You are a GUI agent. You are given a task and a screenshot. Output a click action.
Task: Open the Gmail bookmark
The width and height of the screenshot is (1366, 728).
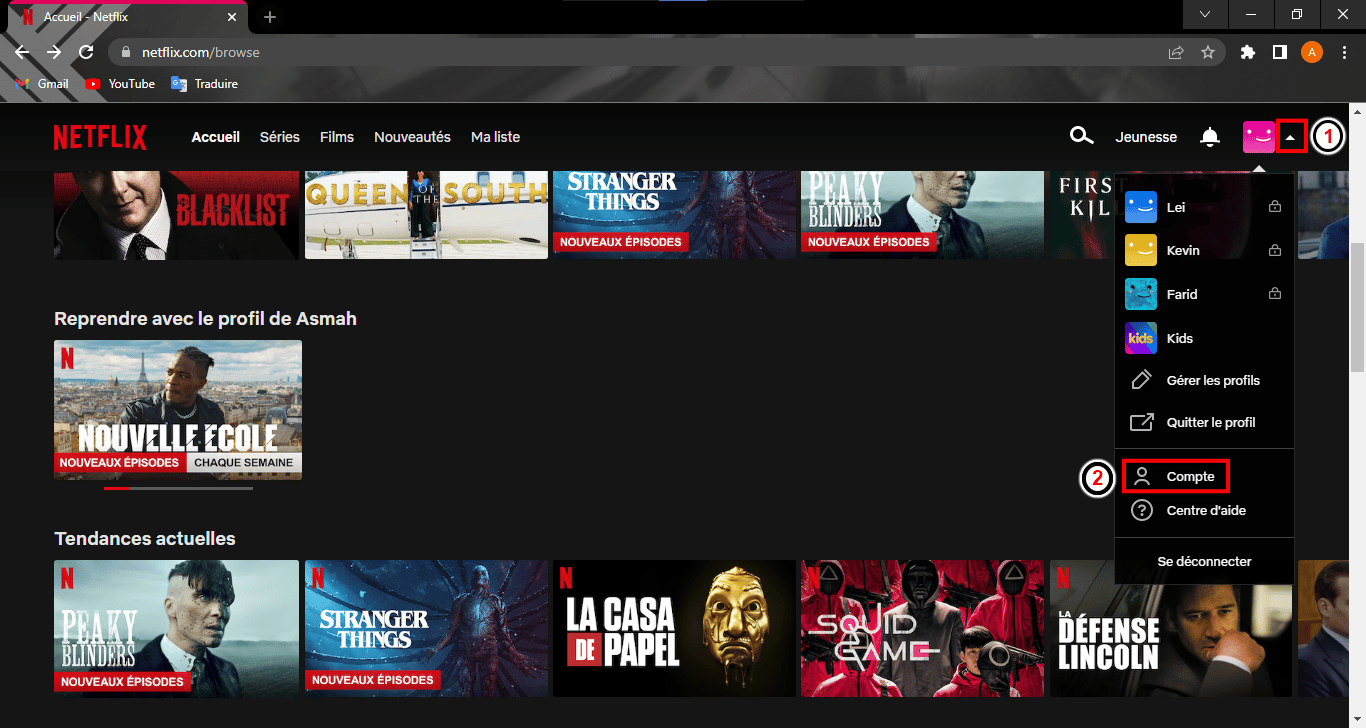click(43, 84)
